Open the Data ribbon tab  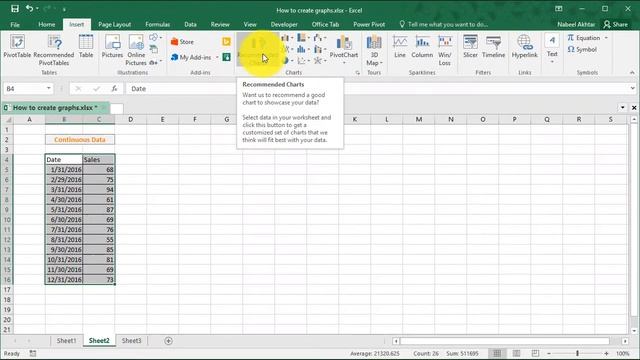click(190, 24)
